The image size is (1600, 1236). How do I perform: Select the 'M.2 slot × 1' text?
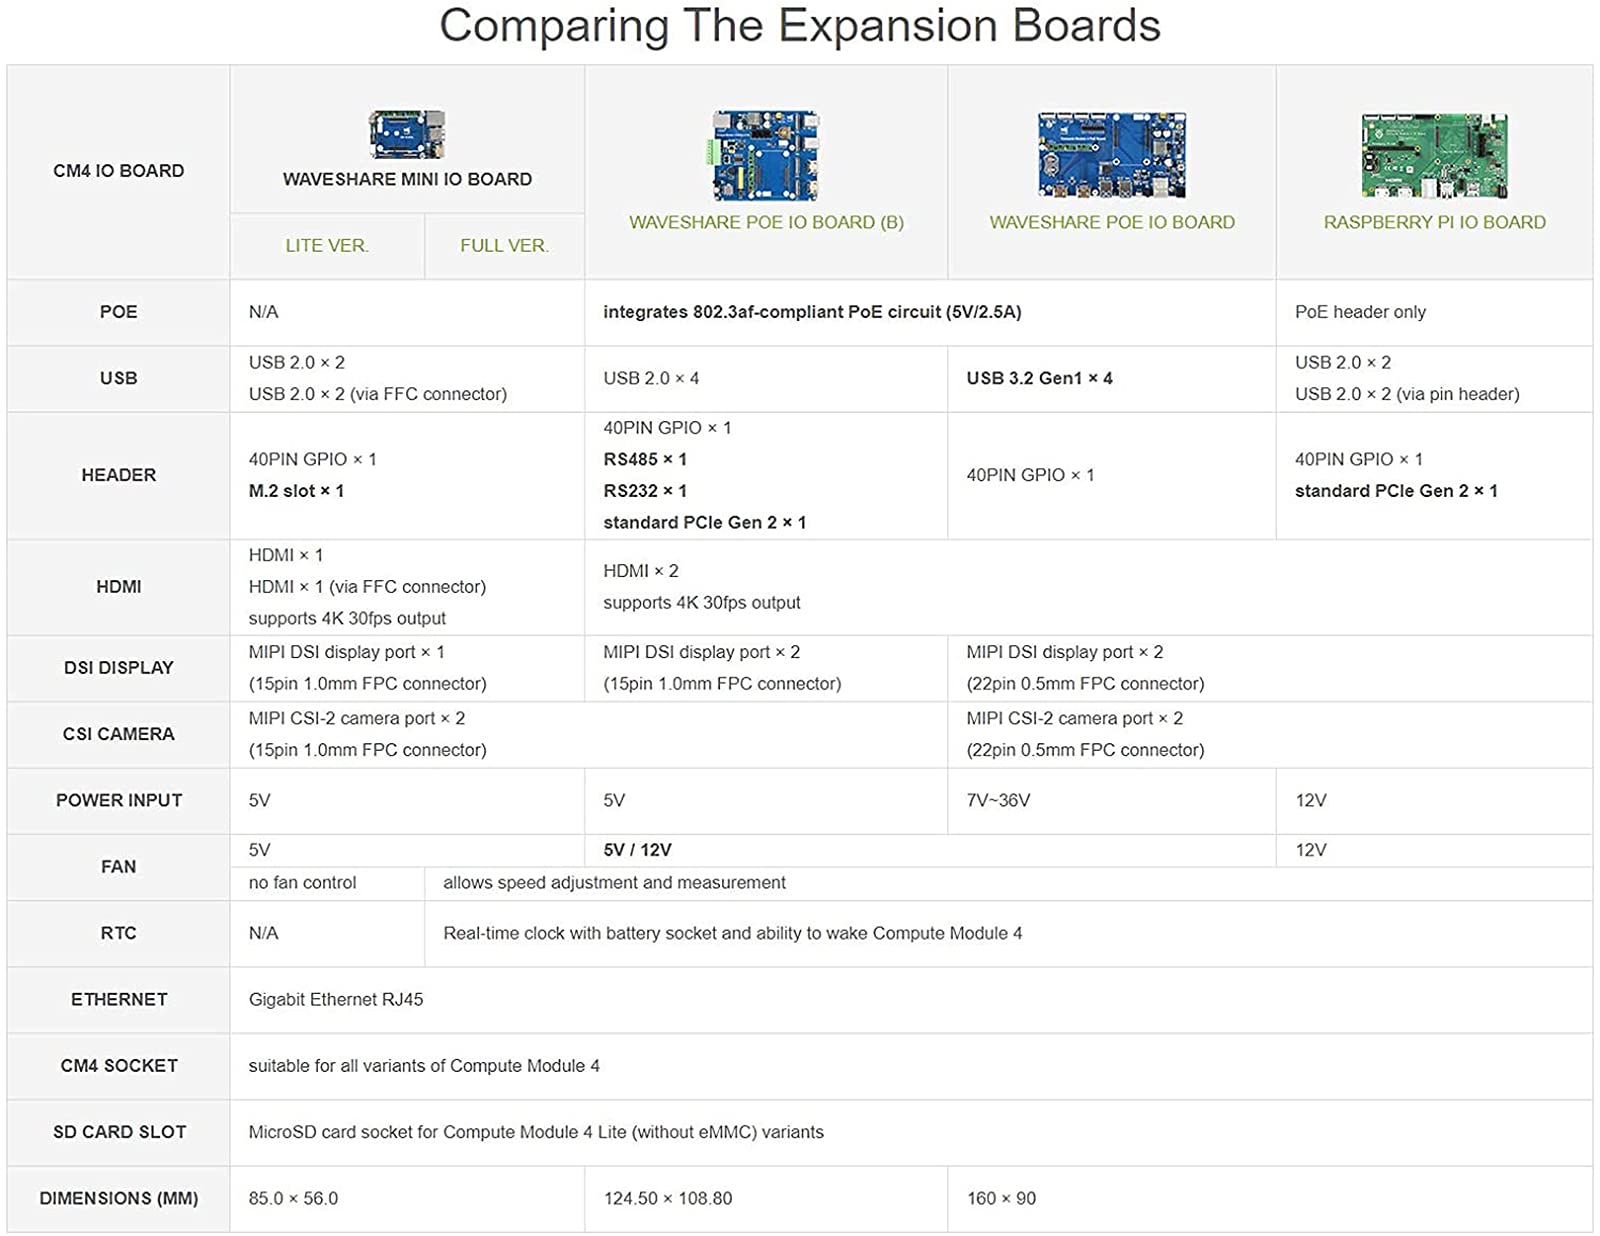pos(296,491)
